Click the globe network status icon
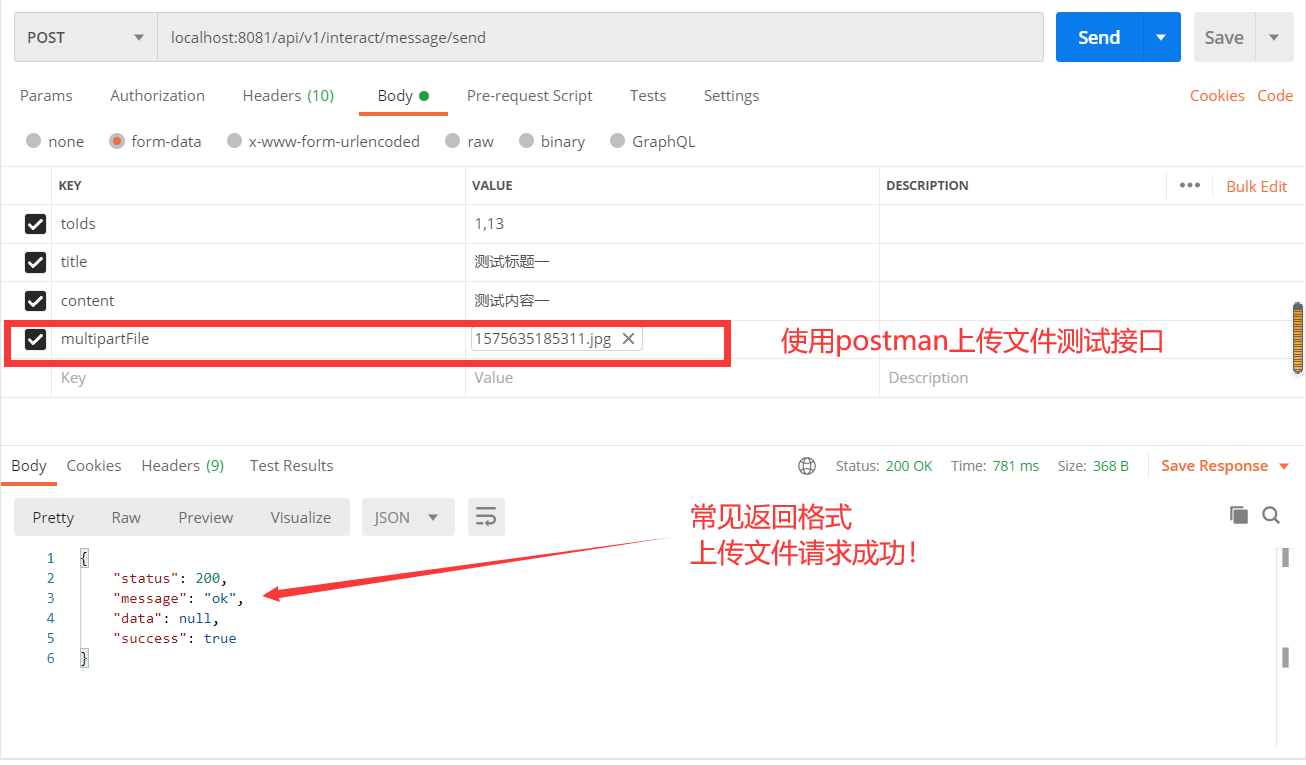This screenshot has width=1306, height=765. coord(807,465)
